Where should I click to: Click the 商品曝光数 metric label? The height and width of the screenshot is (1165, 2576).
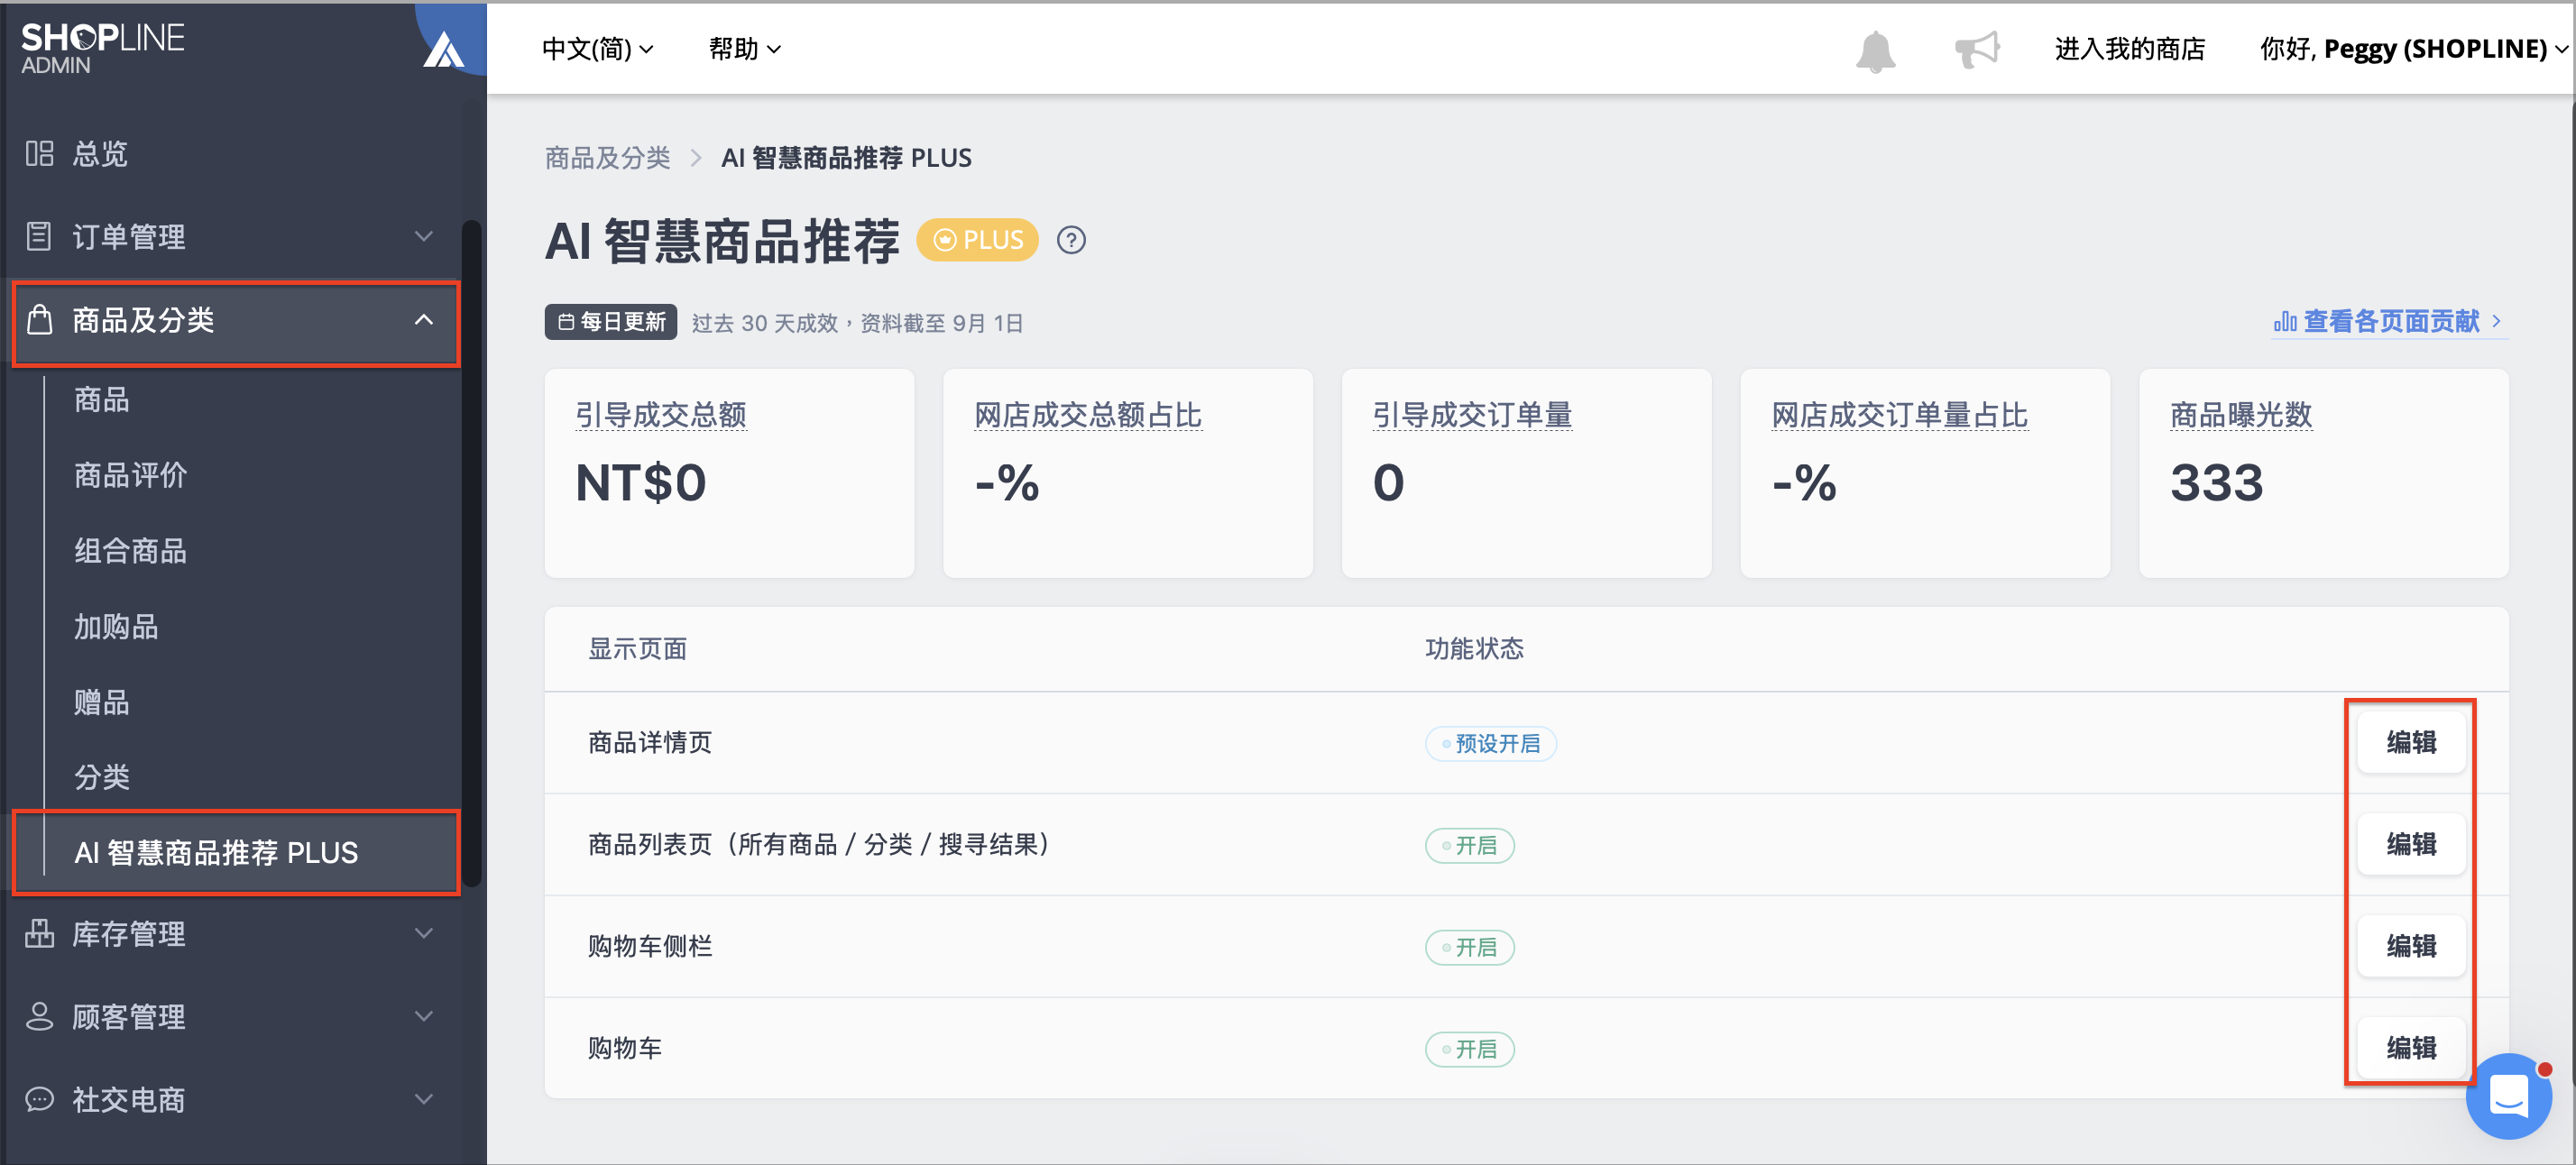(x=2241, y=415)
